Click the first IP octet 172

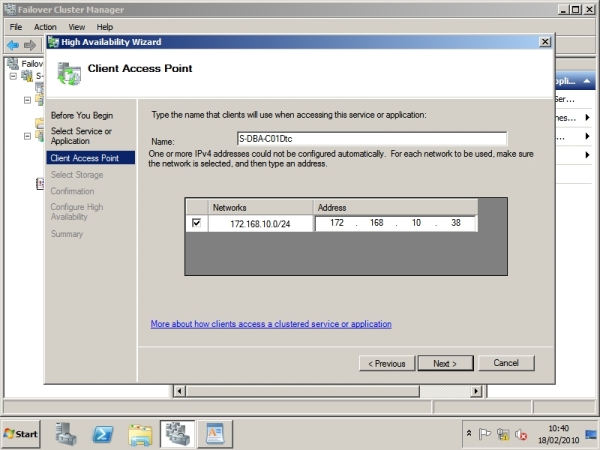[x=337, y=223]
